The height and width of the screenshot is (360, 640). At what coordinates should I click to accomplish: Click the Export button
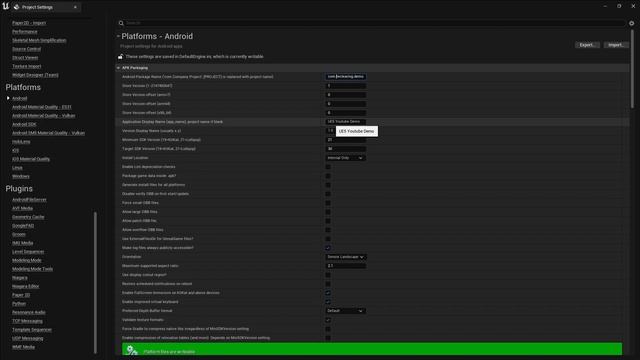(587, 45)
